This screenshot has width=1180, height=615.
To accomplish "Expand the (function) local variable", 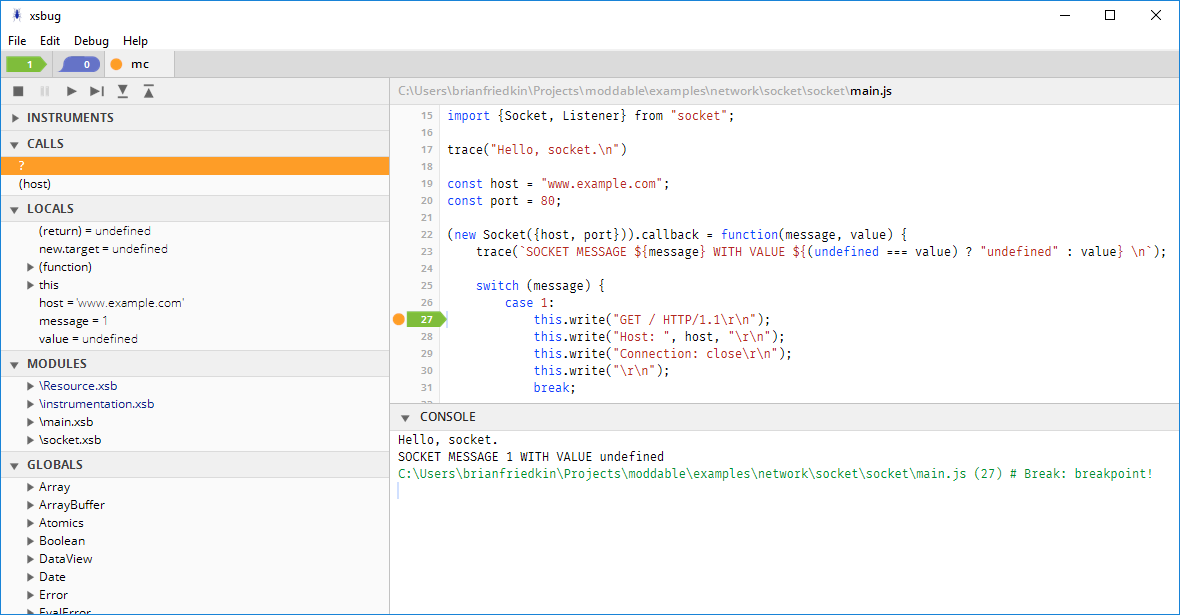I will click(31, 267).
